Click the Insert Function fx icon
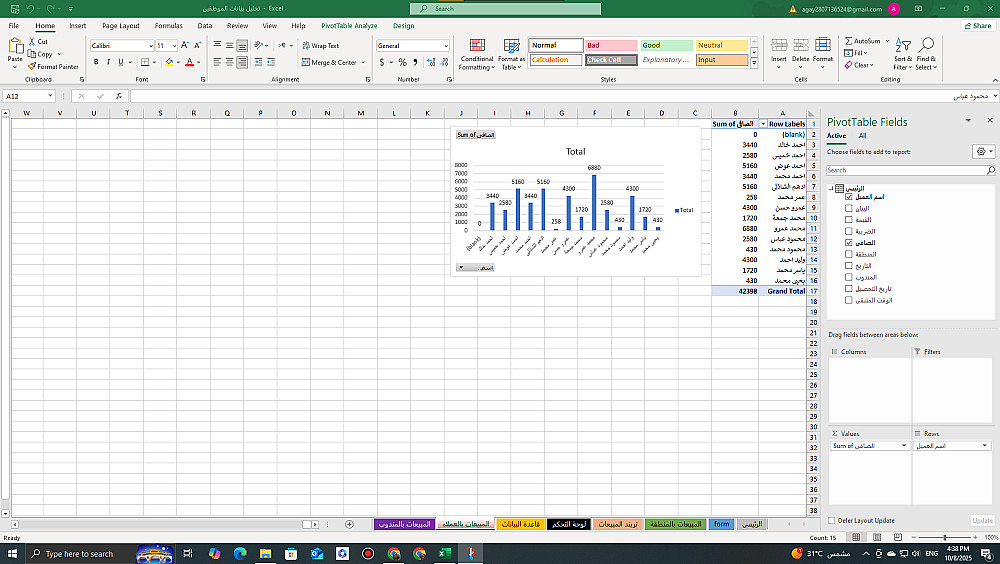The height and width of the screenshot is (564, 1000). [x=119, y=96]
